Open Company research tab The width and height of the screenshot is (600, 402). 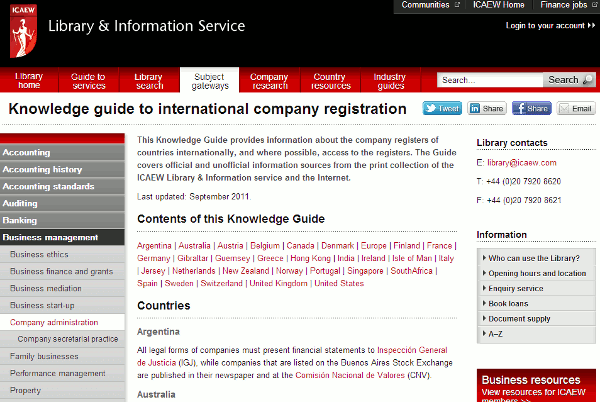[269, 81]
